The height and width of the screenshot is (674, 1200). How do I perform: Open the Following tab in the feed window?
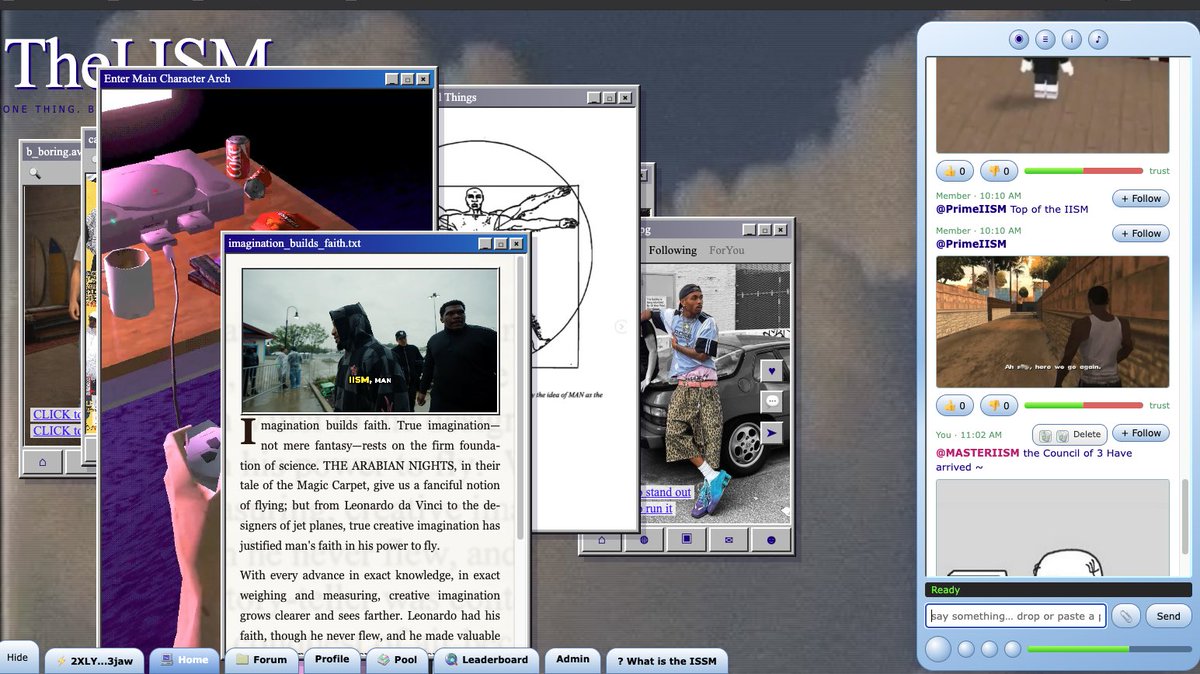click(672, 250)
